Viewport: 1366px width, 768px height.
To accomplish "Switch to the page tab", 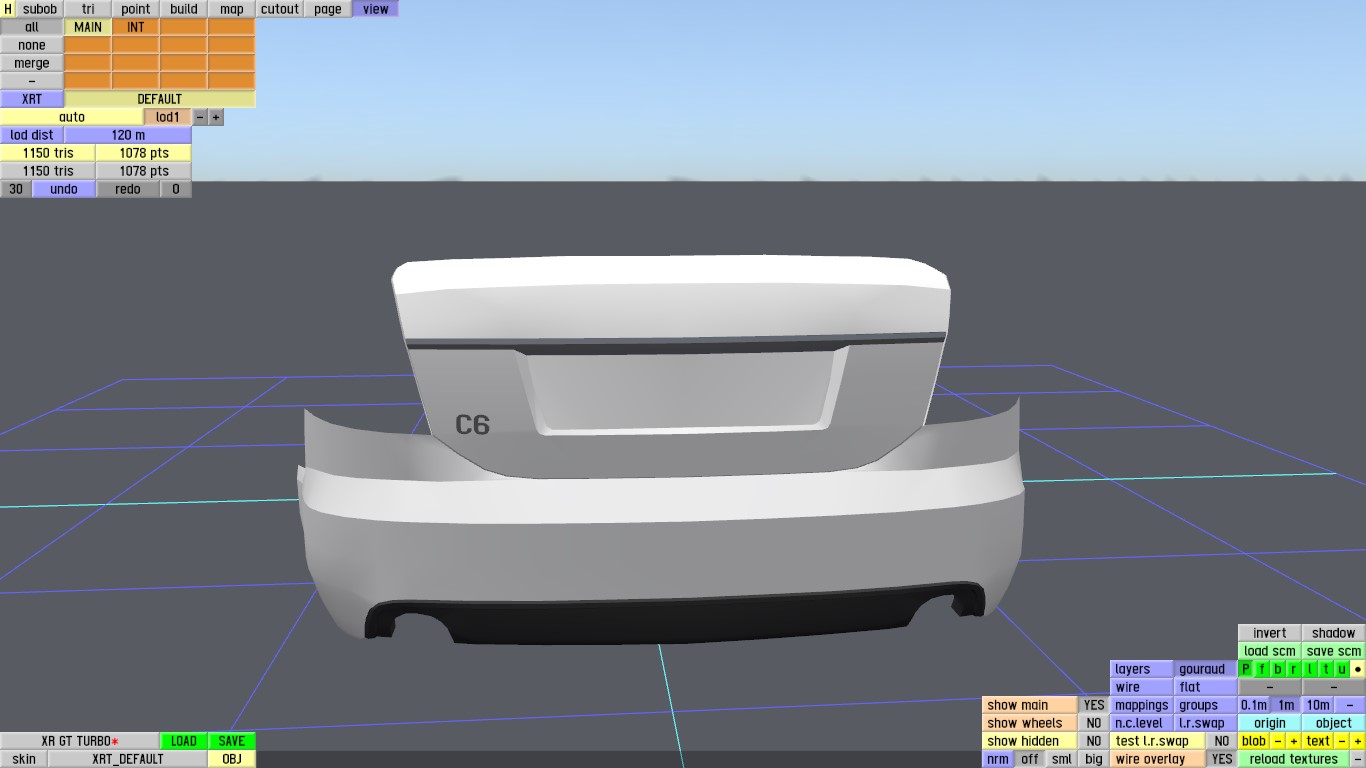I will (328, 9).
